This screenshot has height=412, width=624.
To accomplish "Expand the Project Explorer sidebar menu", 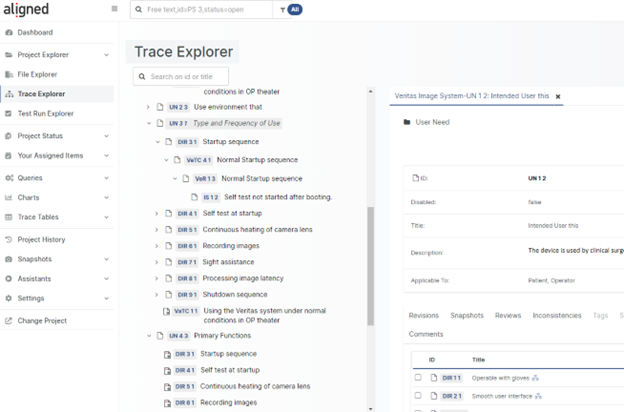I will coord(107,55).
